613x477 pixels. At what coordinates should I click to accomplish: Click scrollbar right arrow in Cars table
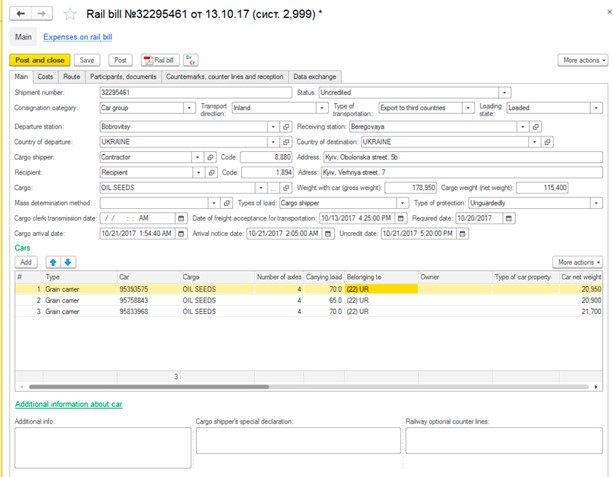[x=595, y=387]
